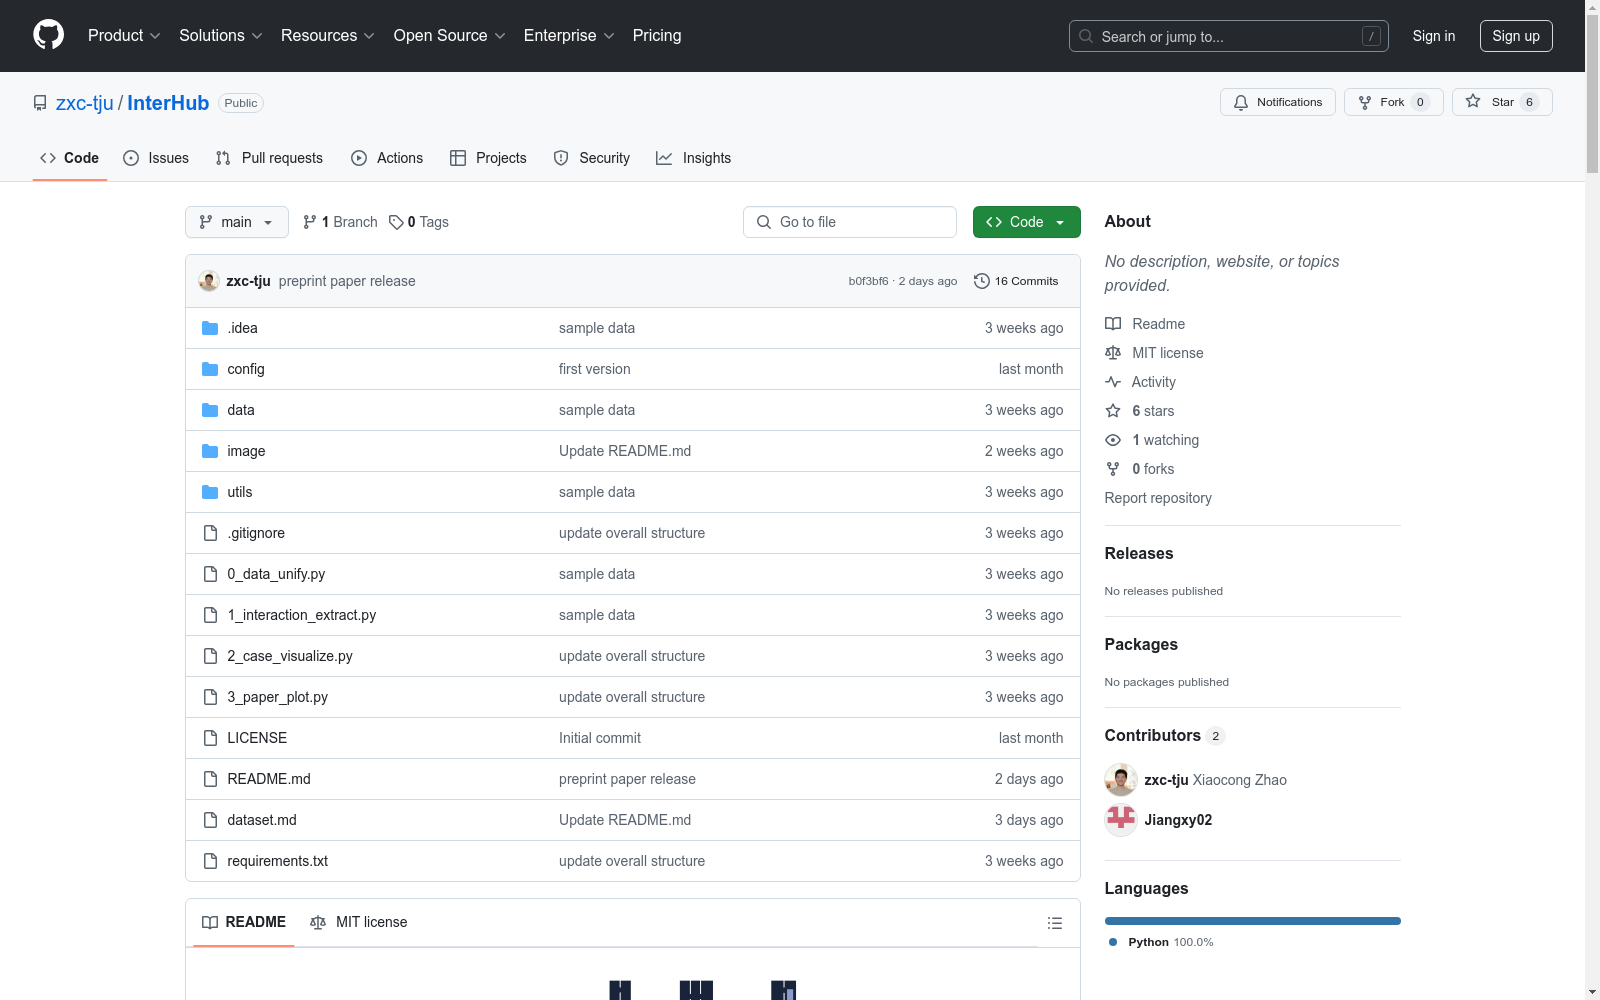Click the blue Python language dot

coord(1113,942)
